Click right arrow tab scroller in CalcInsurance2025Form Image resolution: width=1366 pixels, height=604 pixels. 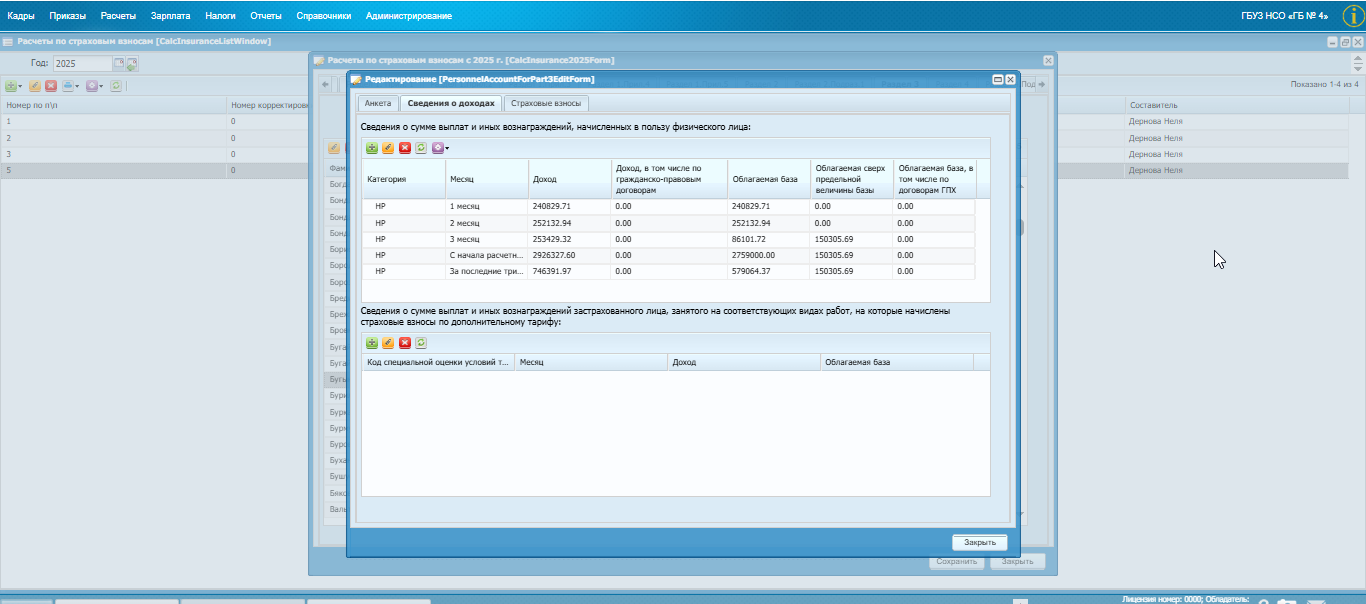[x=1041, y=84]
